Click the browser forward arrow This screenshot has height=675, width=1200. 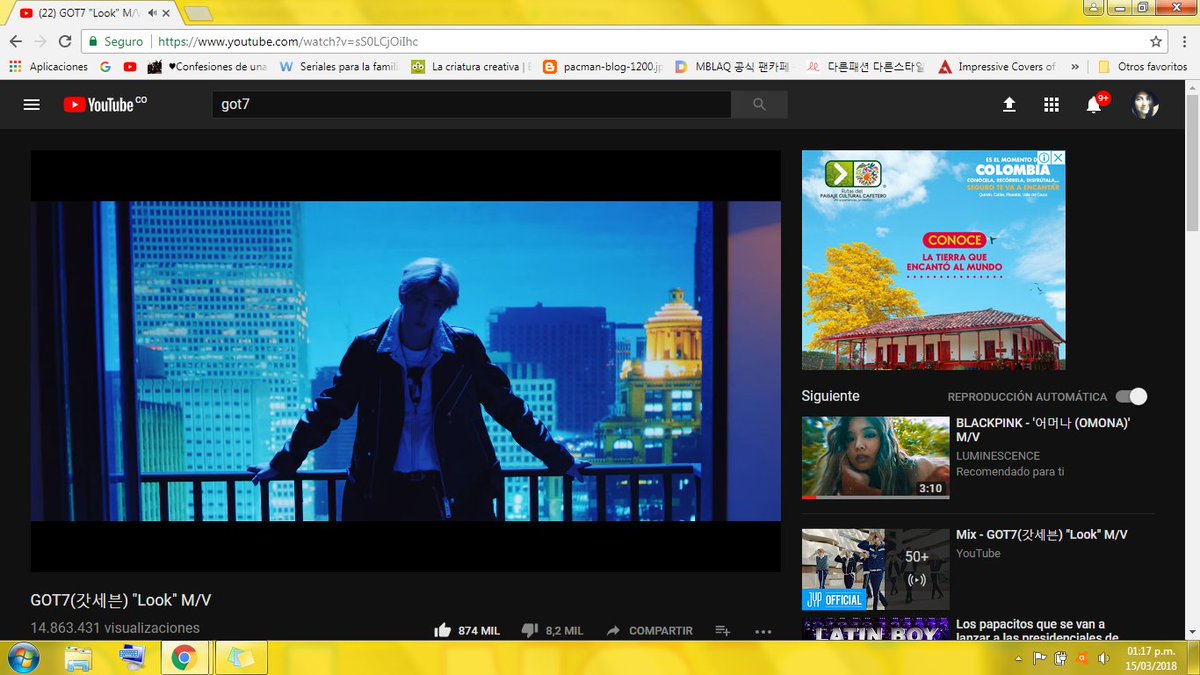point(40,42)
